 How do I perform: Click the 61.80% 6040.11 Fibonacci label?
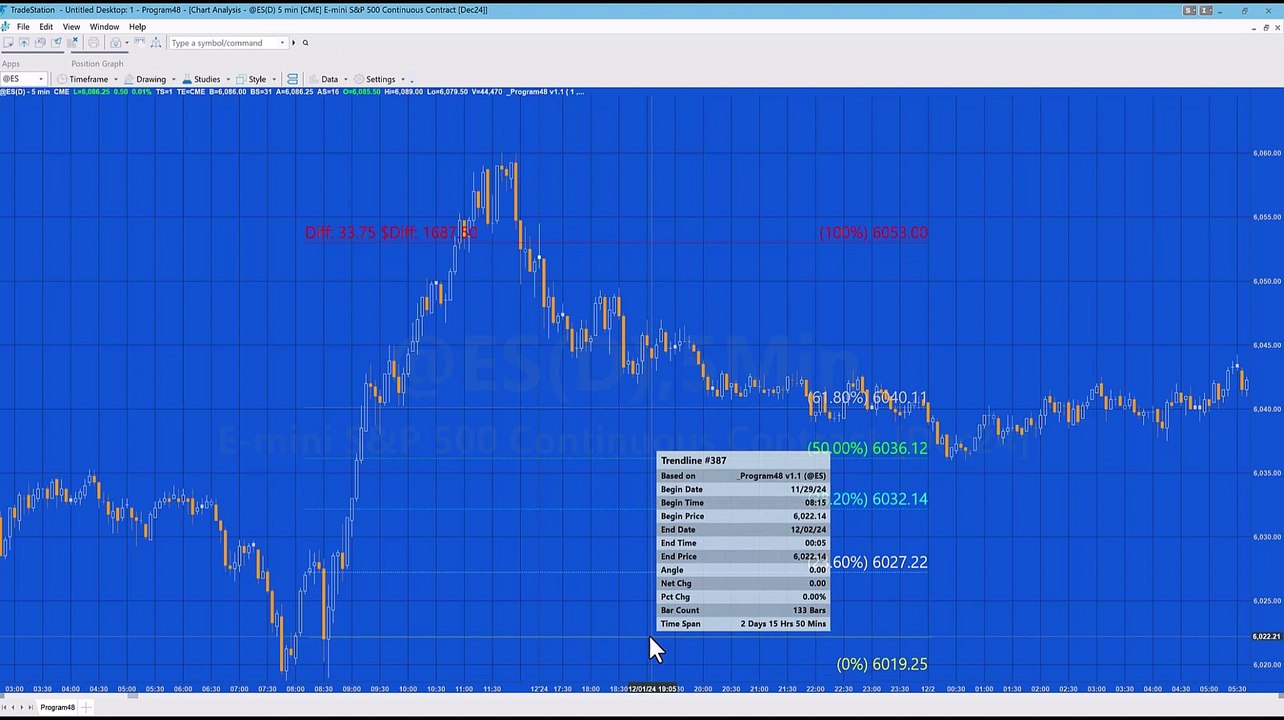click(867, 398)
